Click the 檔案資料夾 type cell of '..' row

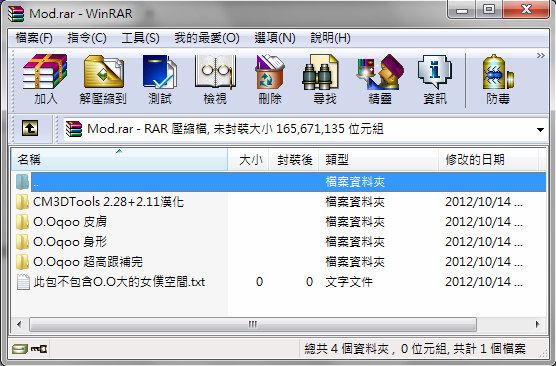click(355, 182)
